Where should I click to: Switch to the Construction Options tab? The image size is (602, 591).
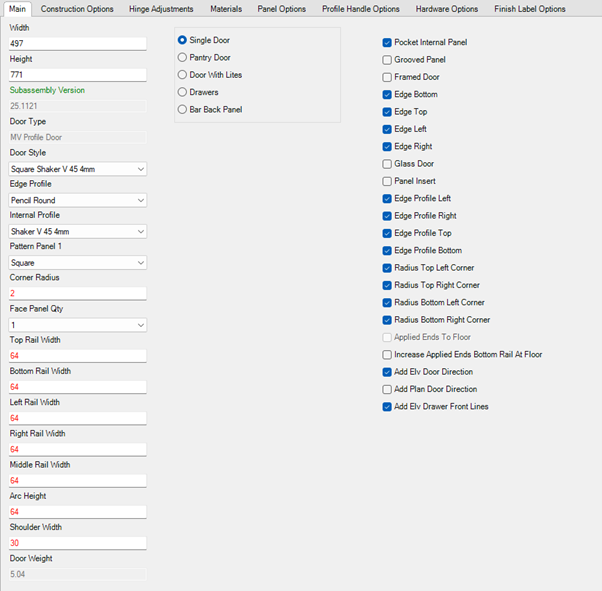77,9
